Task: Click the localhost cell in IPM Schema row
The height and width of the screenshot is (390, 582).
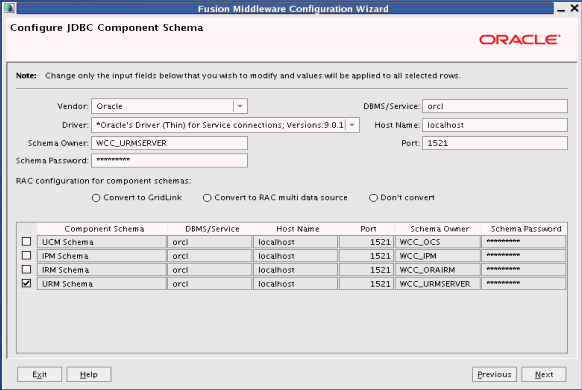Action: pos(295,256)
